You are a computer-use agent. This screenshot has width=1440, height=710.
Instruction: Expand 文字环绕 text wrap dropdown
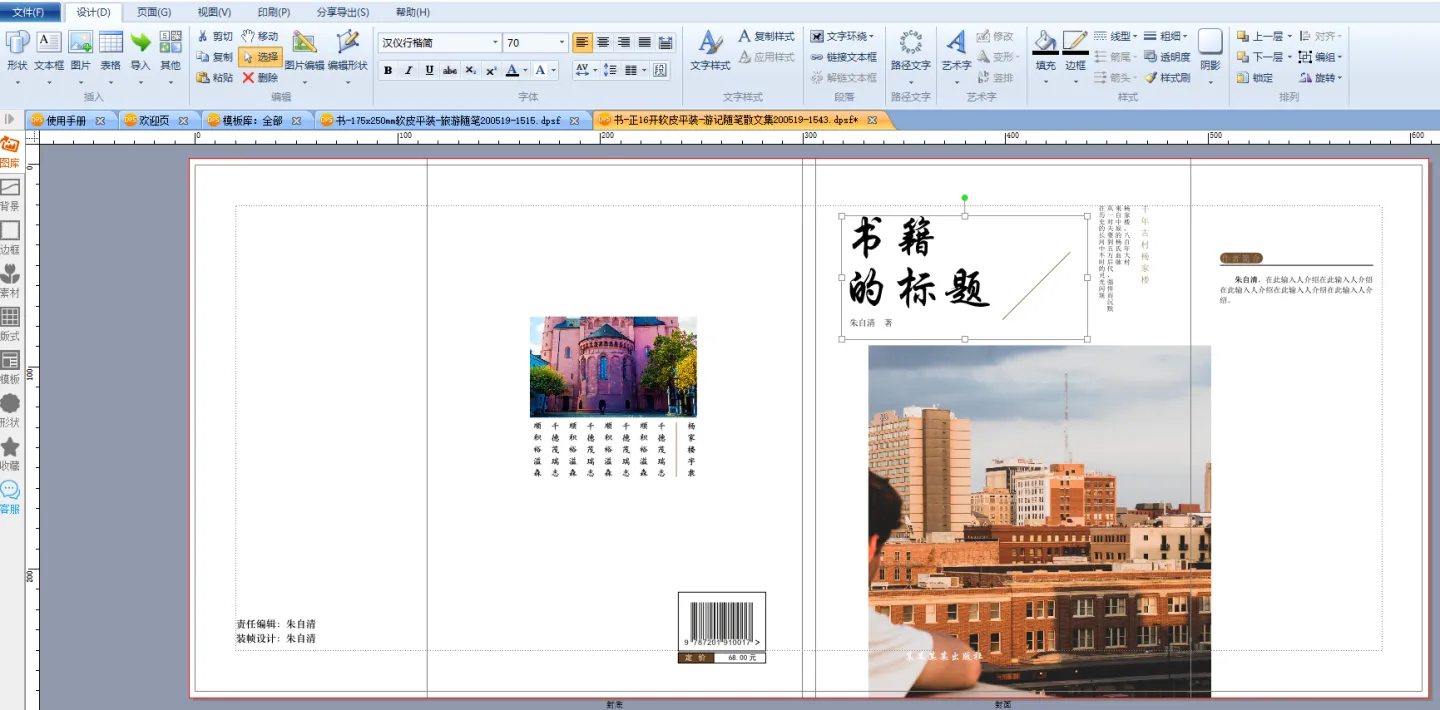[872, 37]
